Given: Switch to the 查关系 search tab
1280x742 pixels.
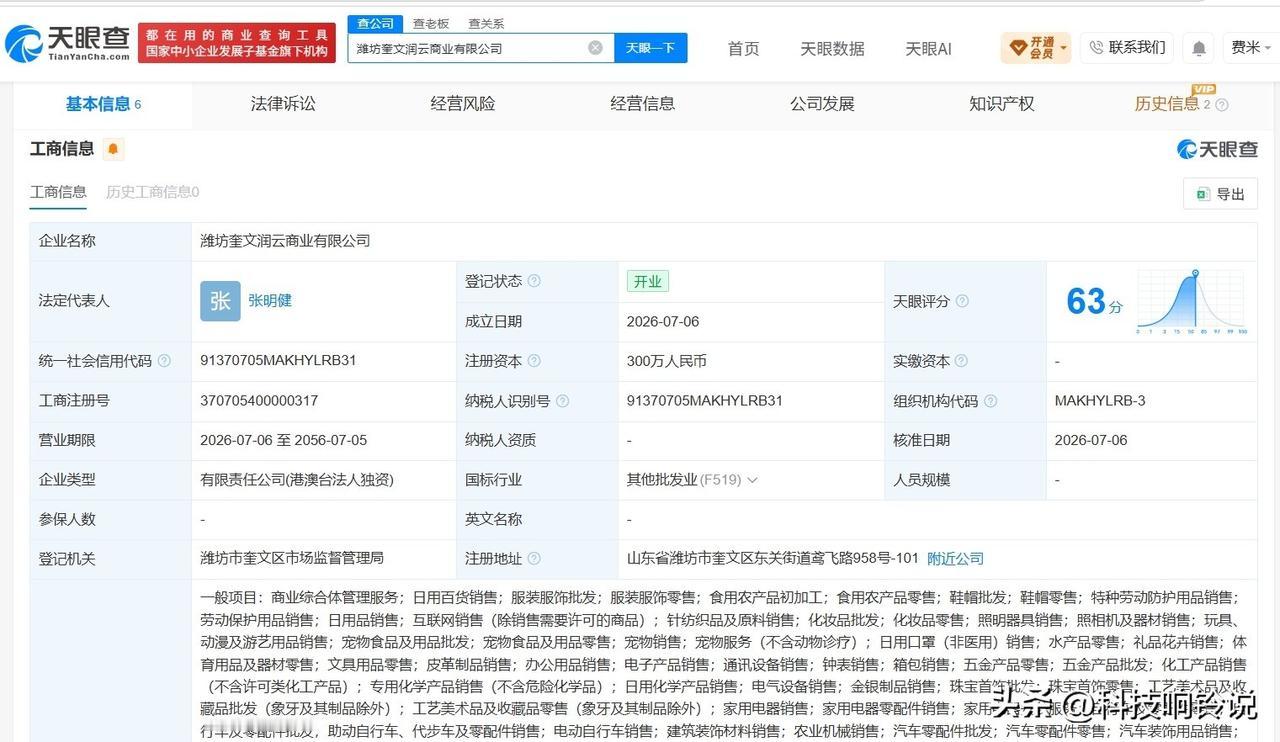Looking at the screenshot, I should pyautogui.click(x=486, y=23).
